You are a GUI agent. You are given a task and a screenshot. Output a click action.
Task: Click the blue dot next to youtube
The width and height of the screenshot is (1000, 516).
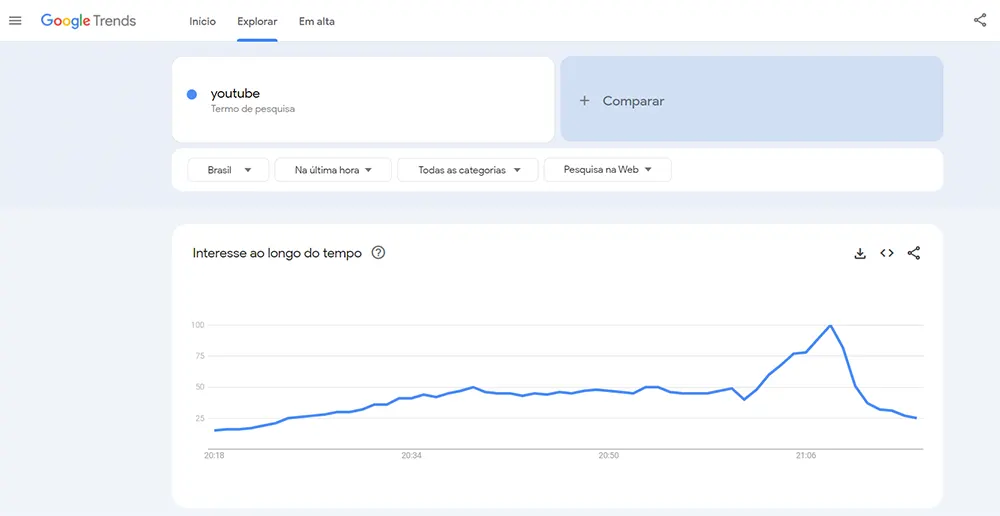tap(192, 95)
